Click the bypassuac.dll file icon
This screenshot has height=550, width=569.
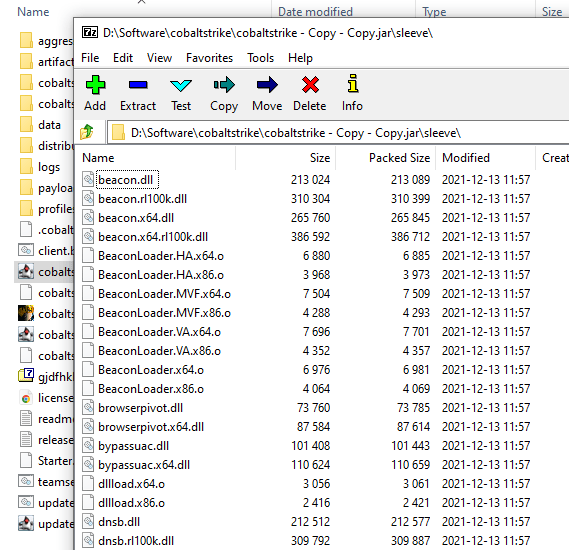tap(88, 446)
